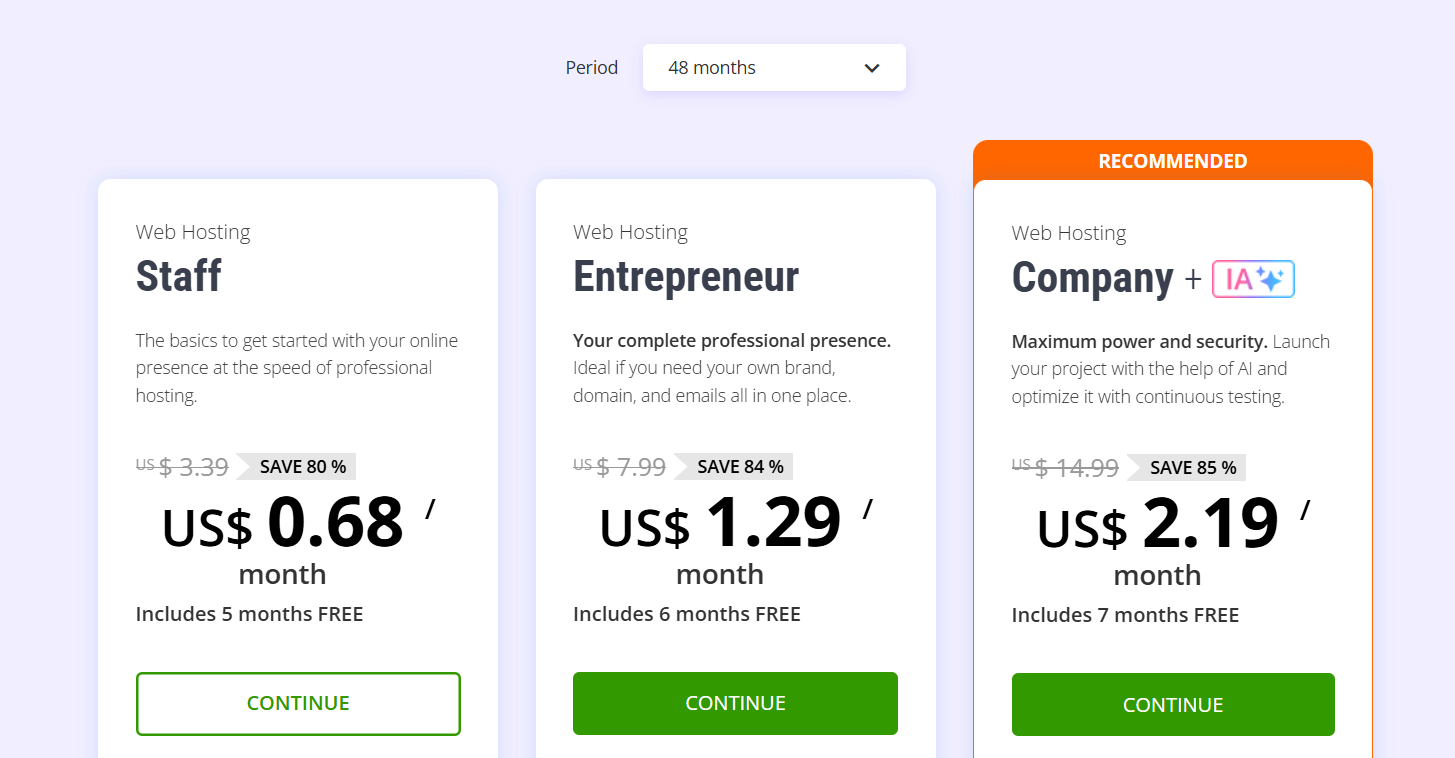The image size is (1455, 758).
Task: Click the SAVE 85 % tag
Action: [1186, 467]
